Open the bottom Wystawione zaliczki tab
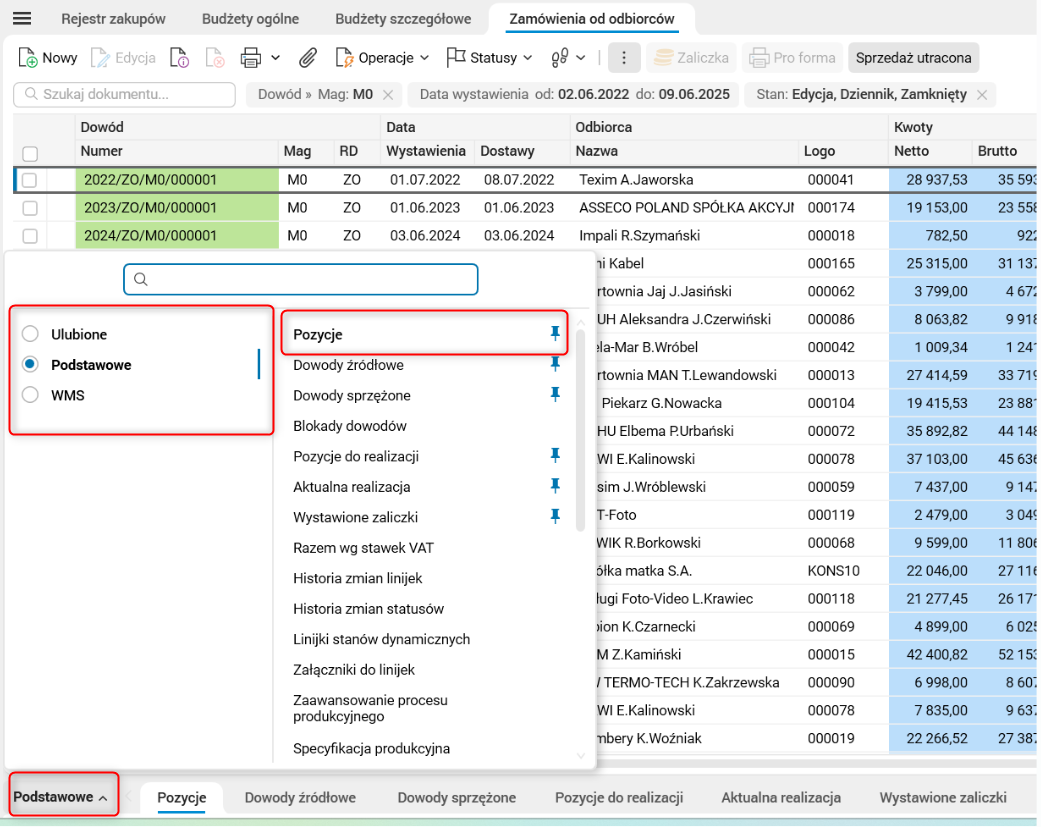This screenshot has height=827, width=1041. tap(943, 797)
